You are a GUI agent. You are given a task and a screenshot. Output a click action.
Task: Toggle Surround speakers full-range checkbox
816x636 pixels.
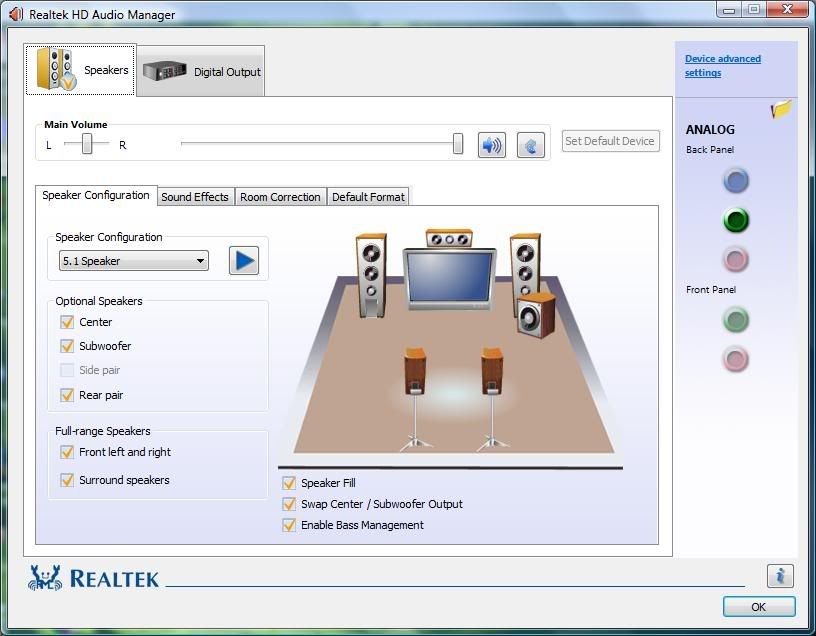(67, 480)
